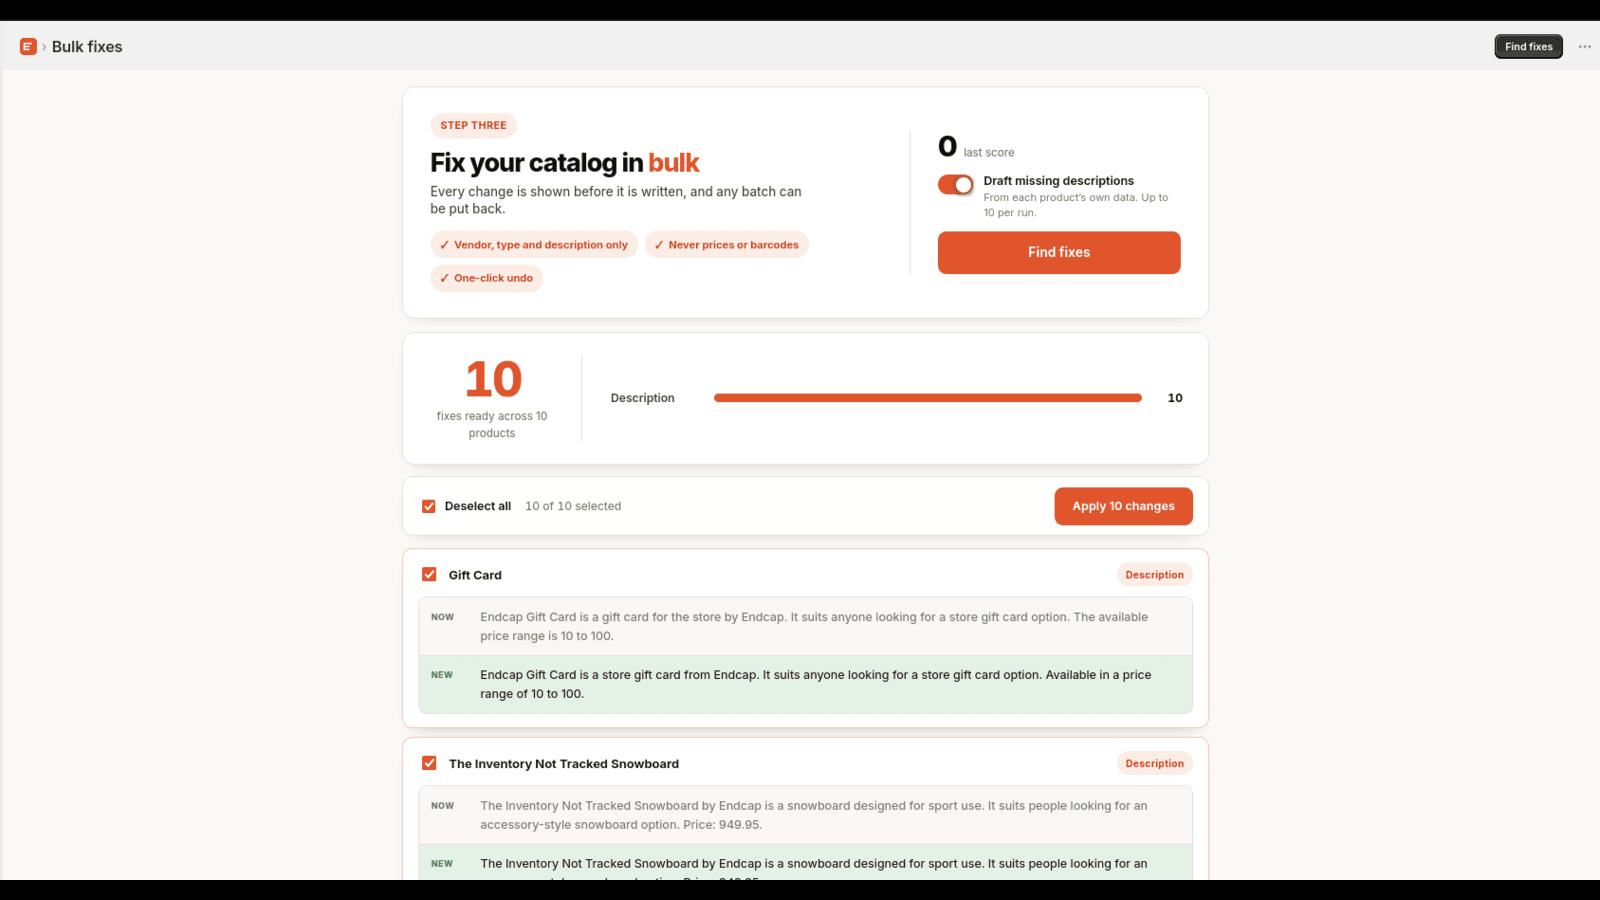Screen dimensions: 1600x900
Task: Click the breadcrumb chevron beside Bulk fixes
Action: coord(44,47)
